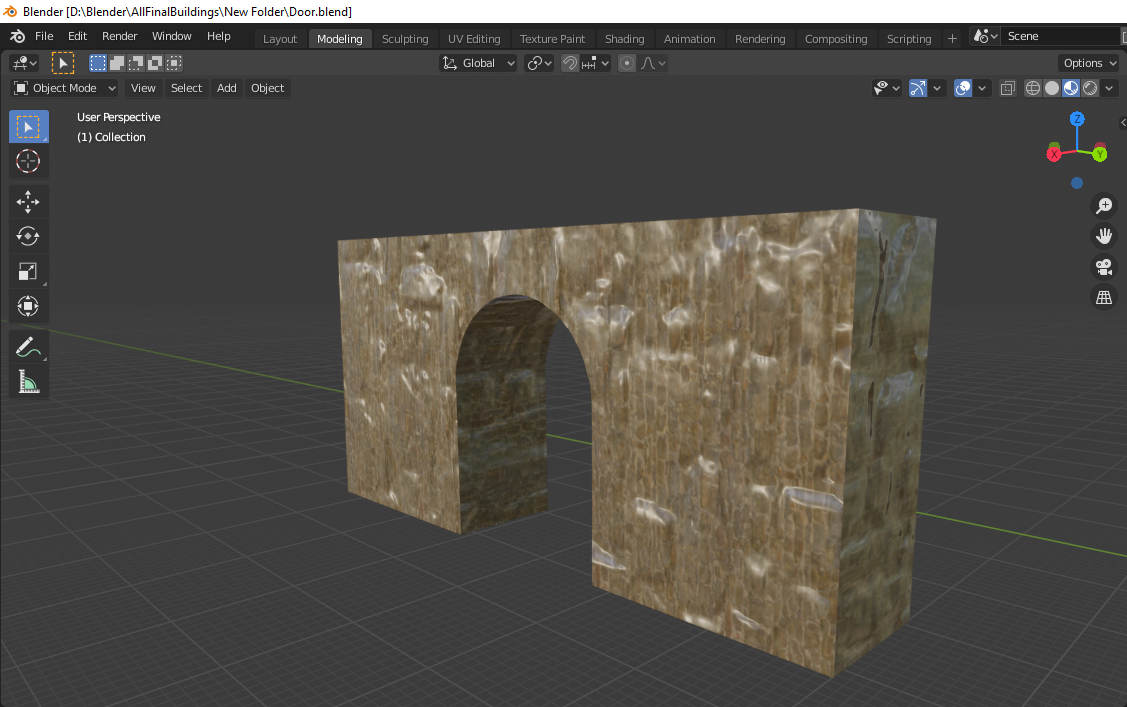Set selection mode to Extend selection
This screenshot has width=1127, height=707.
pyautogui.click(x=117, y=63)
